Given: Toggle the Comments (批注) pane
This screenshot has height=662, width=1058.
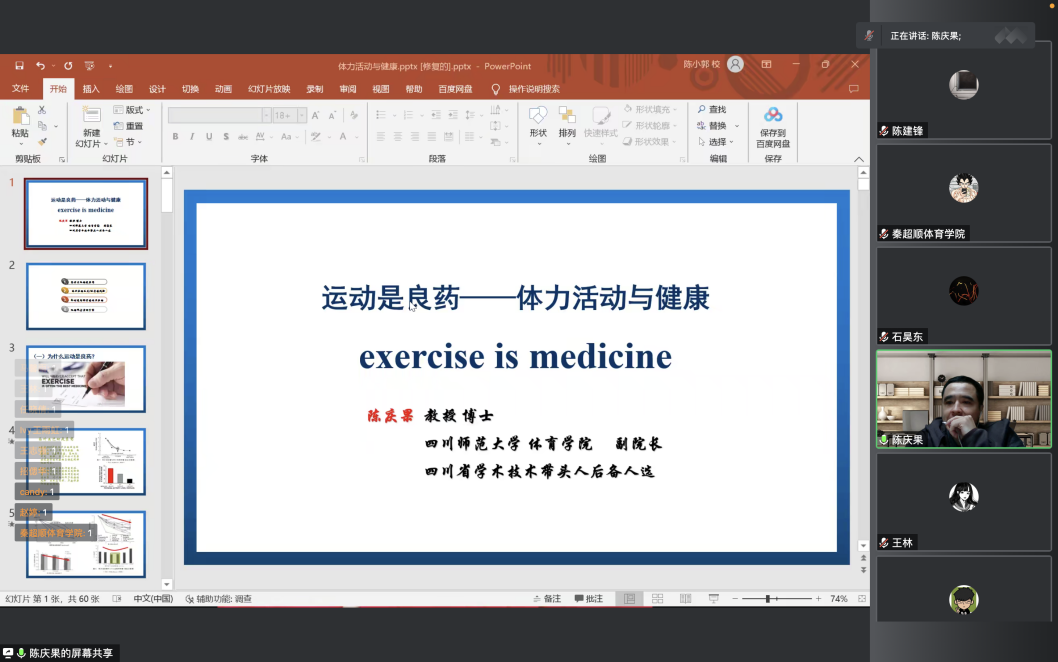Looking at the screenshot, I should pyautogui.click(x=588, y=599).
